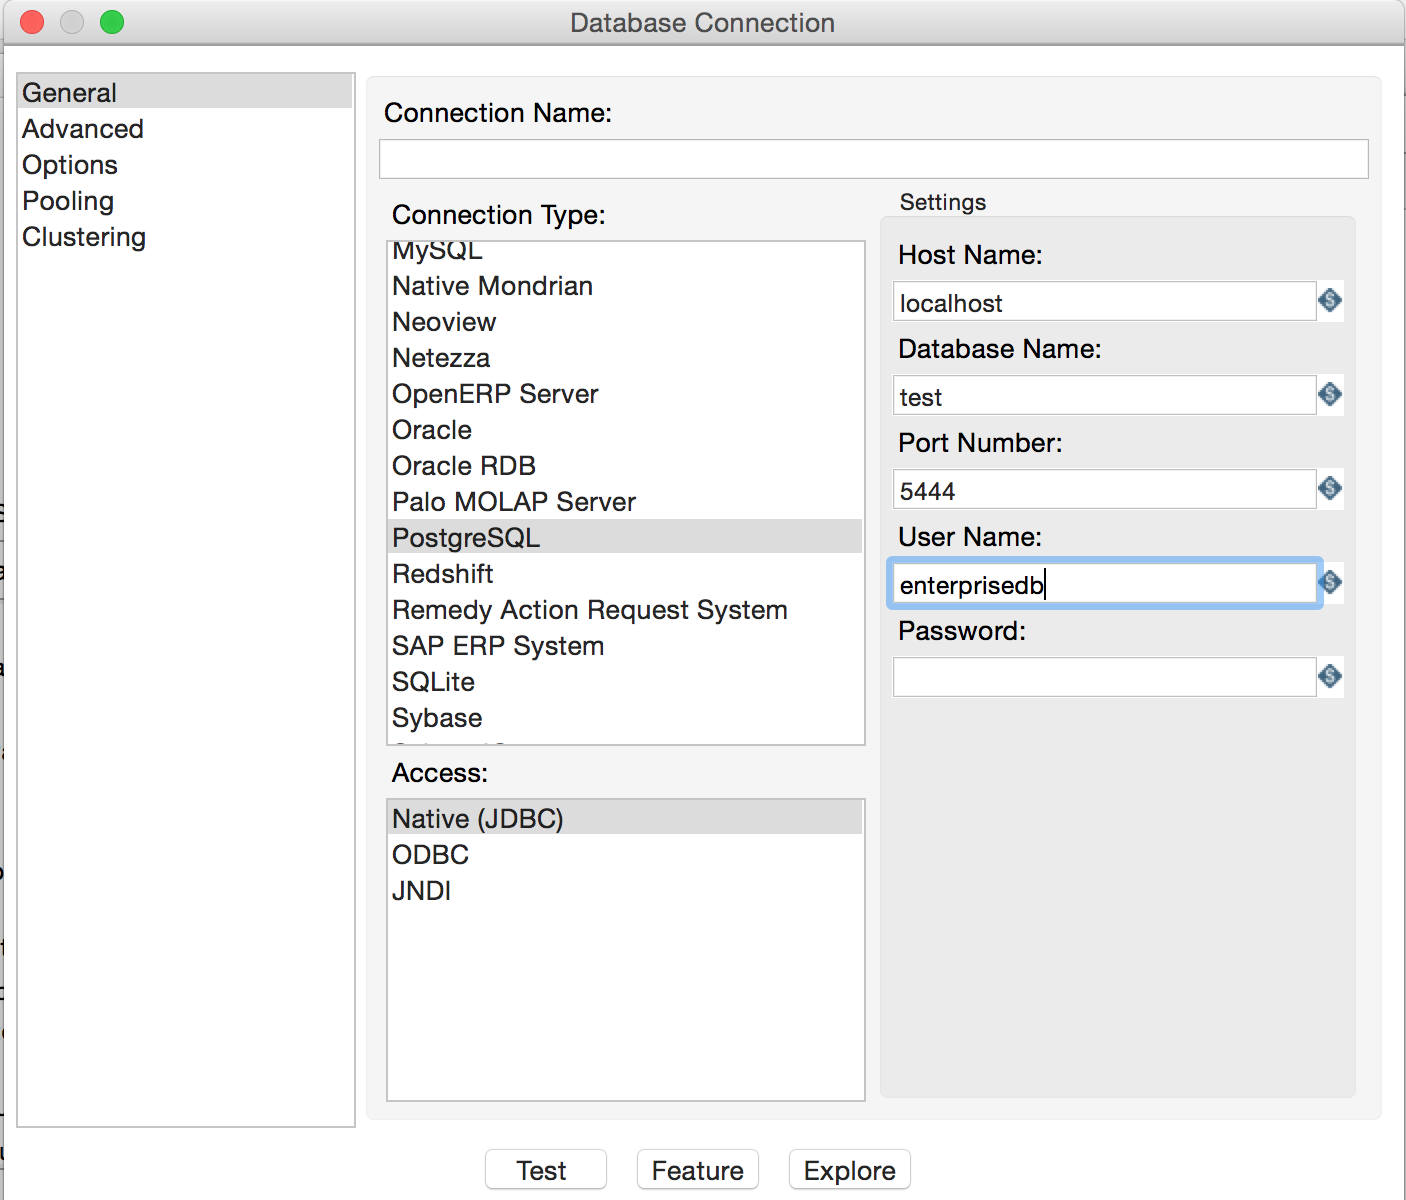Select OpenERP Server connection type

pos(626,394)
